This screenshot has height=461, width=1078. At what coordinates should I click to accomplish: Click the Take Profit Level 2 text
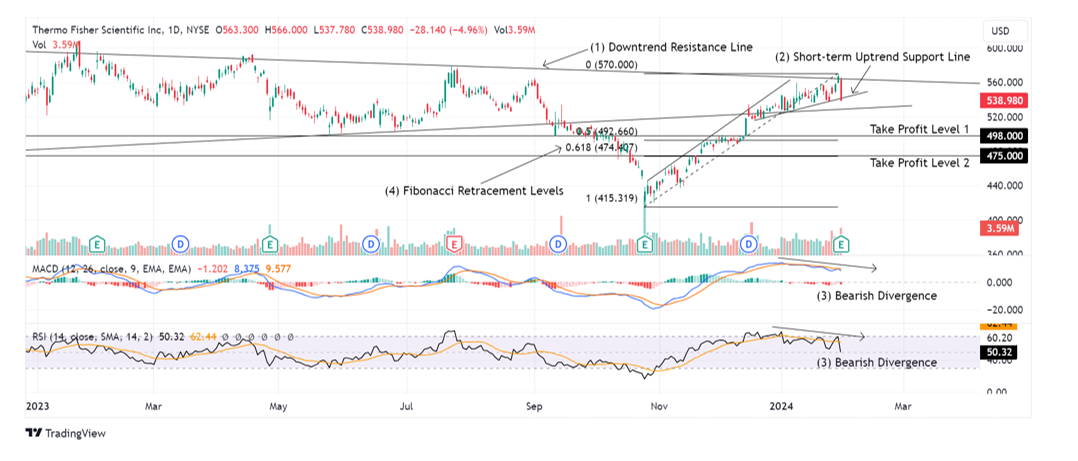point(920,163)
